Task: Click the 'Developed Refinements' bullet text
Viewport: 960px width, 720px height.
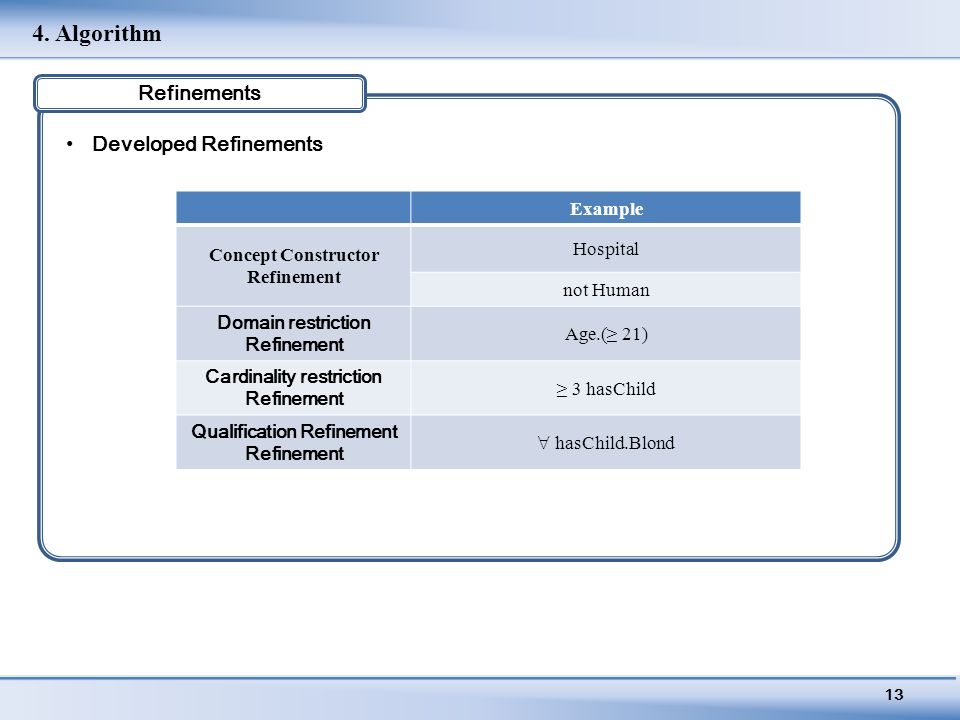Action: pos(207,144)
